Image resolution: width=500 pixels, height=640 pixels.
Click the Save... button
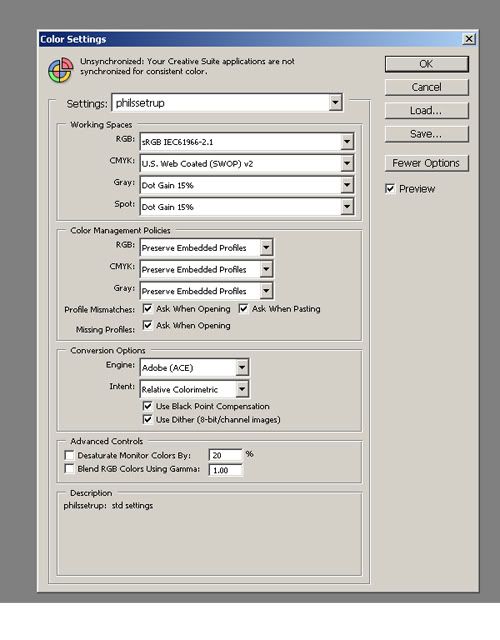click(427, 134)
